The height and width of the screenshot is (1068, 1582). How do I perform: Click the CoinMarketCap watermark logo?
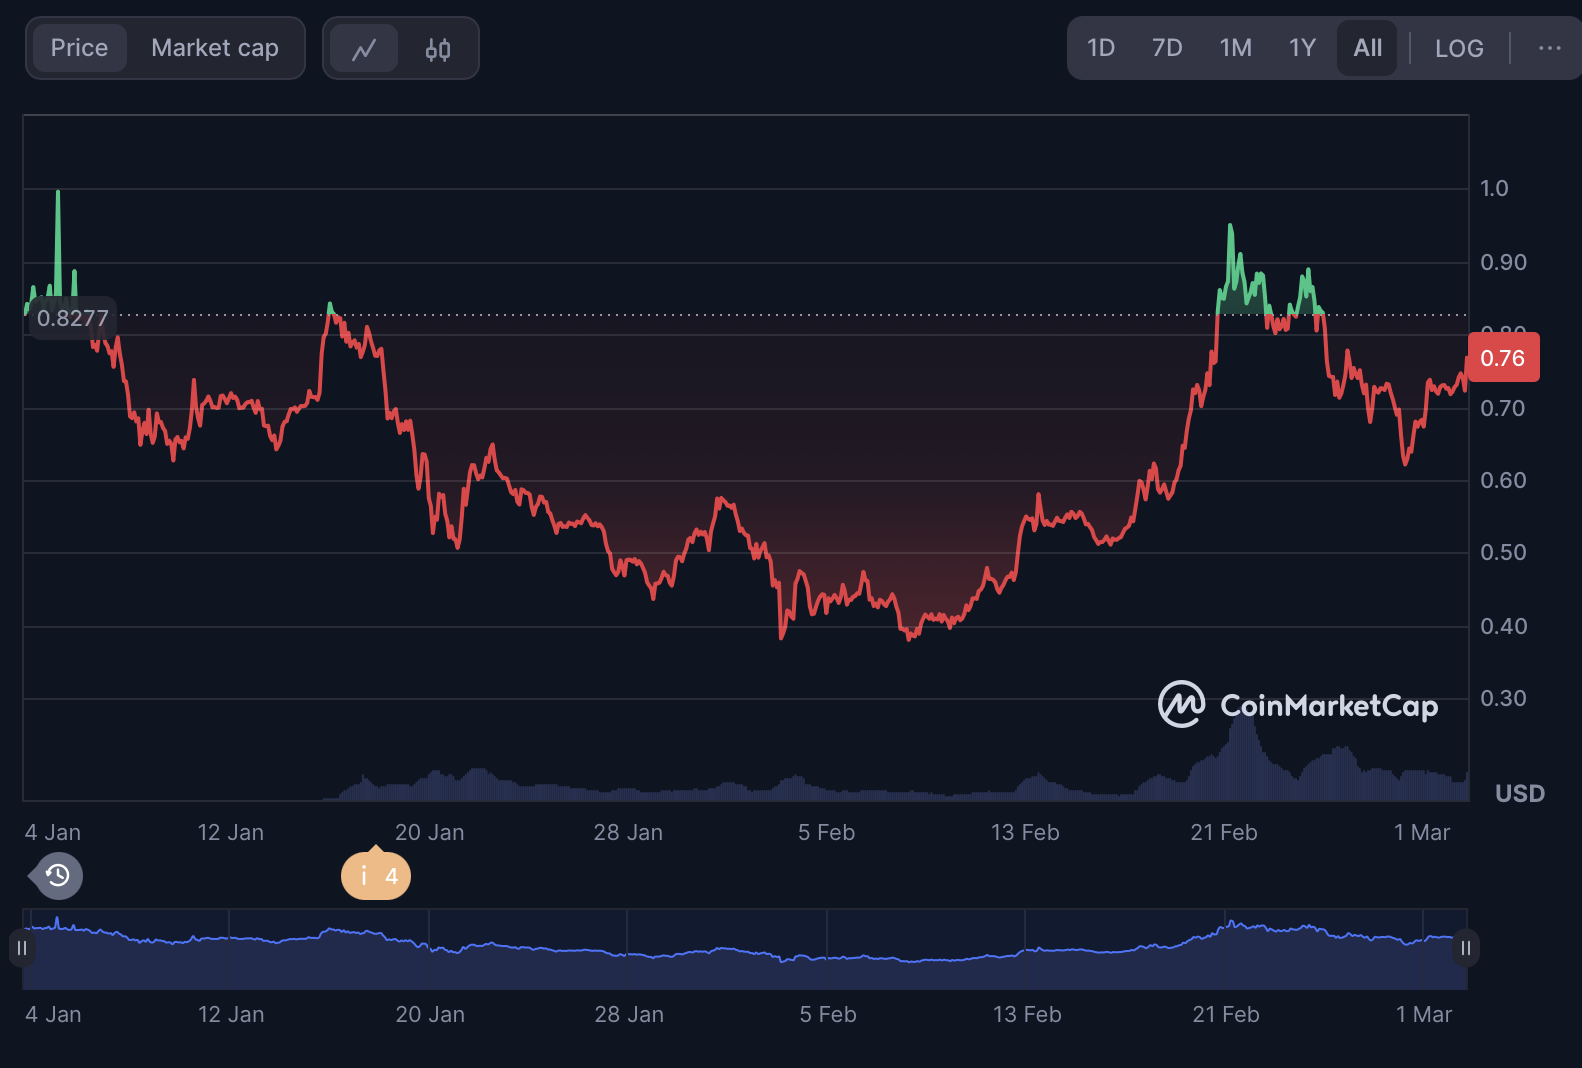(1298, 705)
